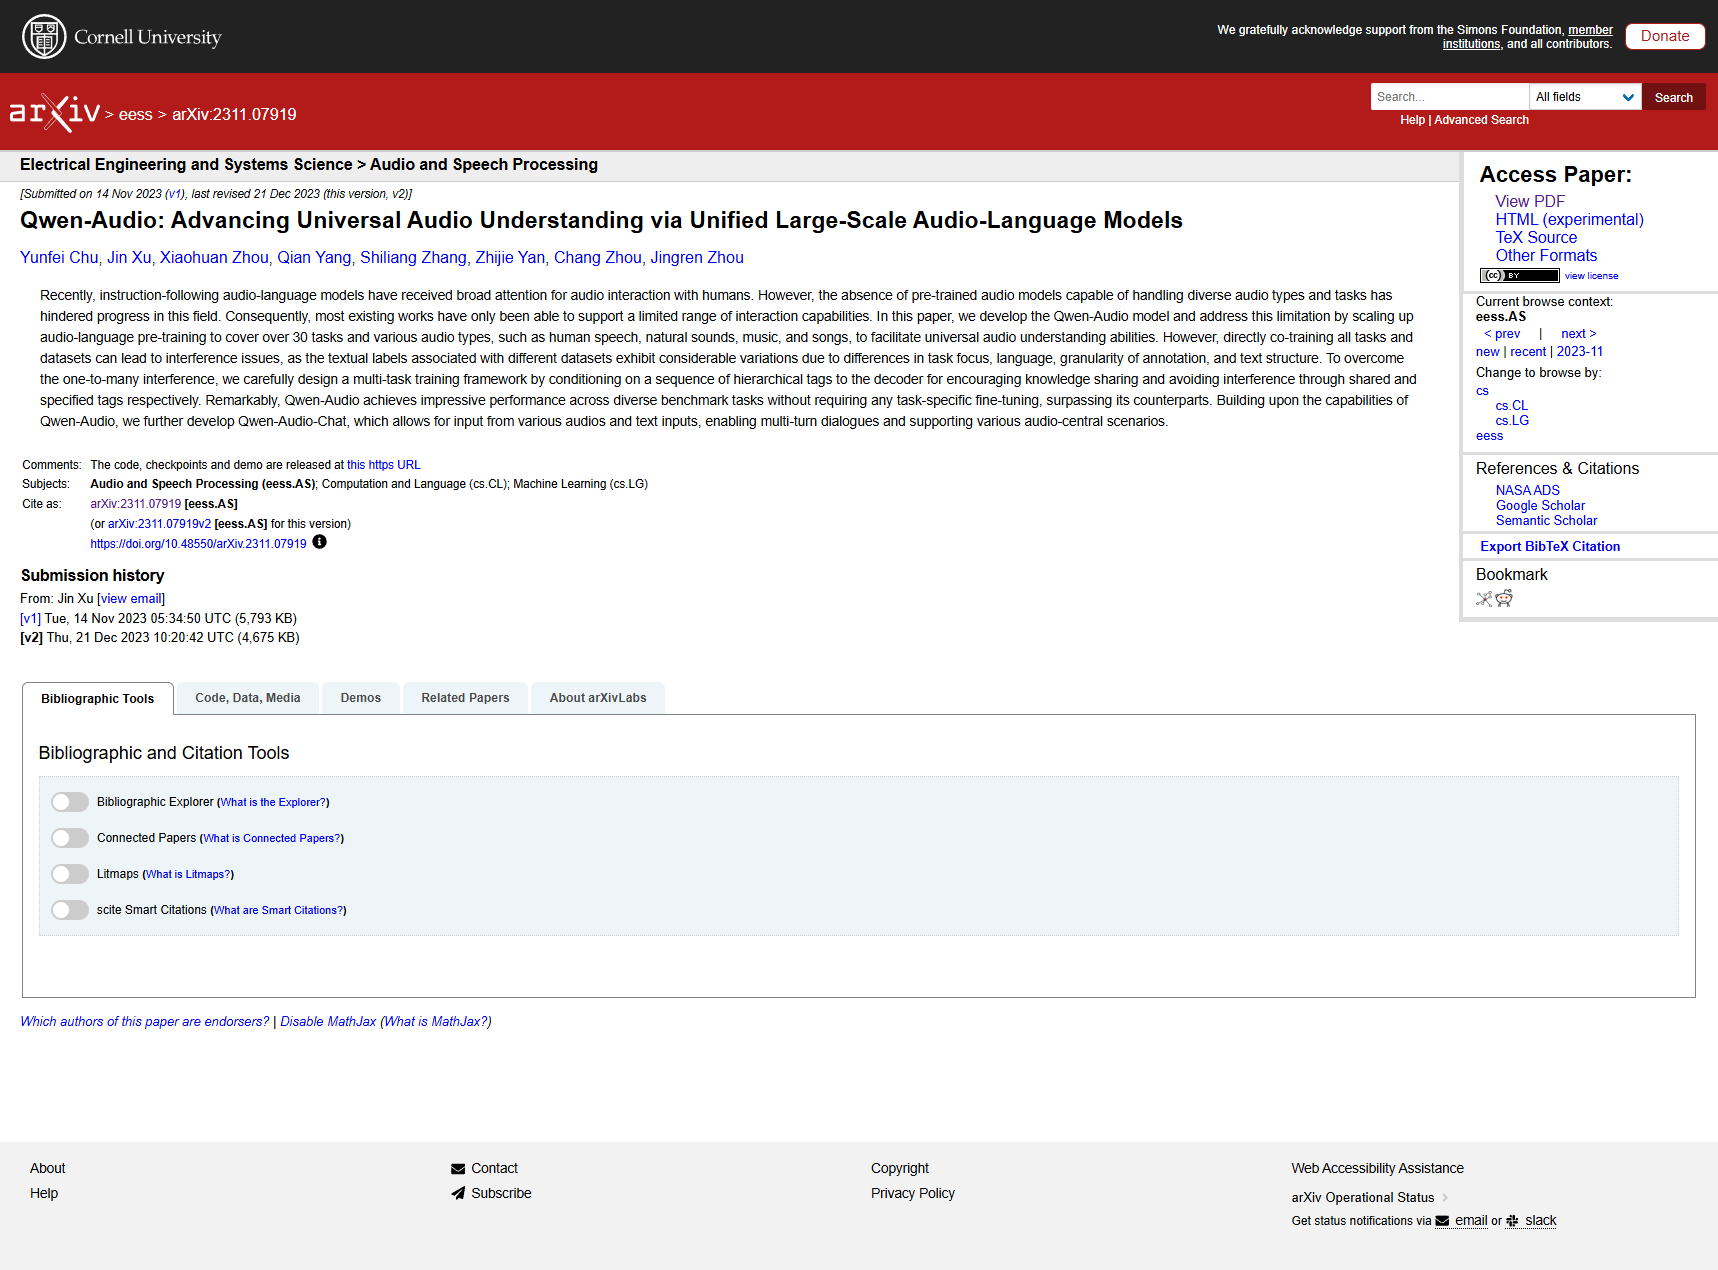The height and width of the screenshot is (1270, 1718).
Task: Click the DOI info icon
Action: click(x=319, y=542)
